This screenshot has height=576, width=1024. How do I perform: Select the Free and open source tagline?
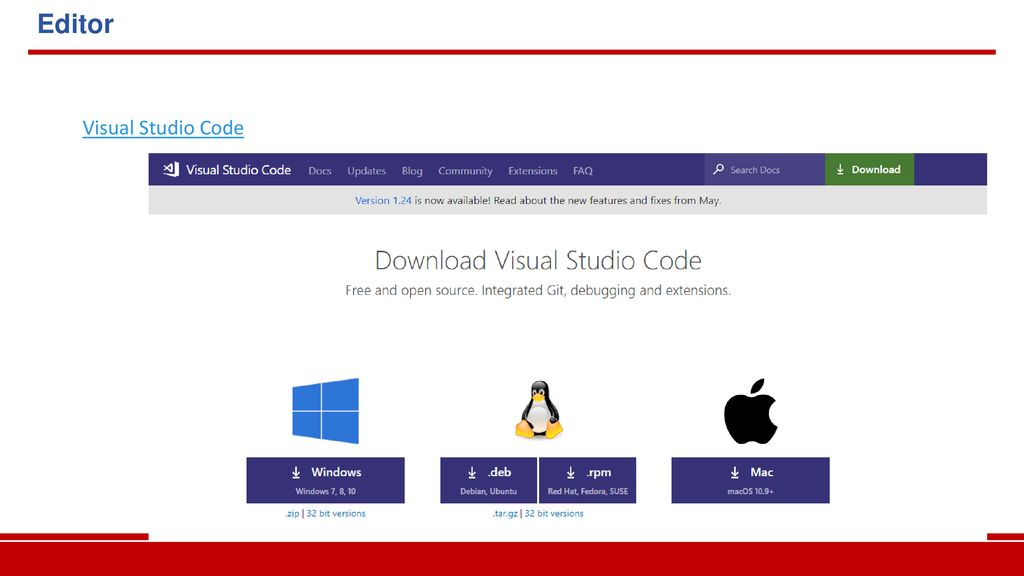click(538, 290)
